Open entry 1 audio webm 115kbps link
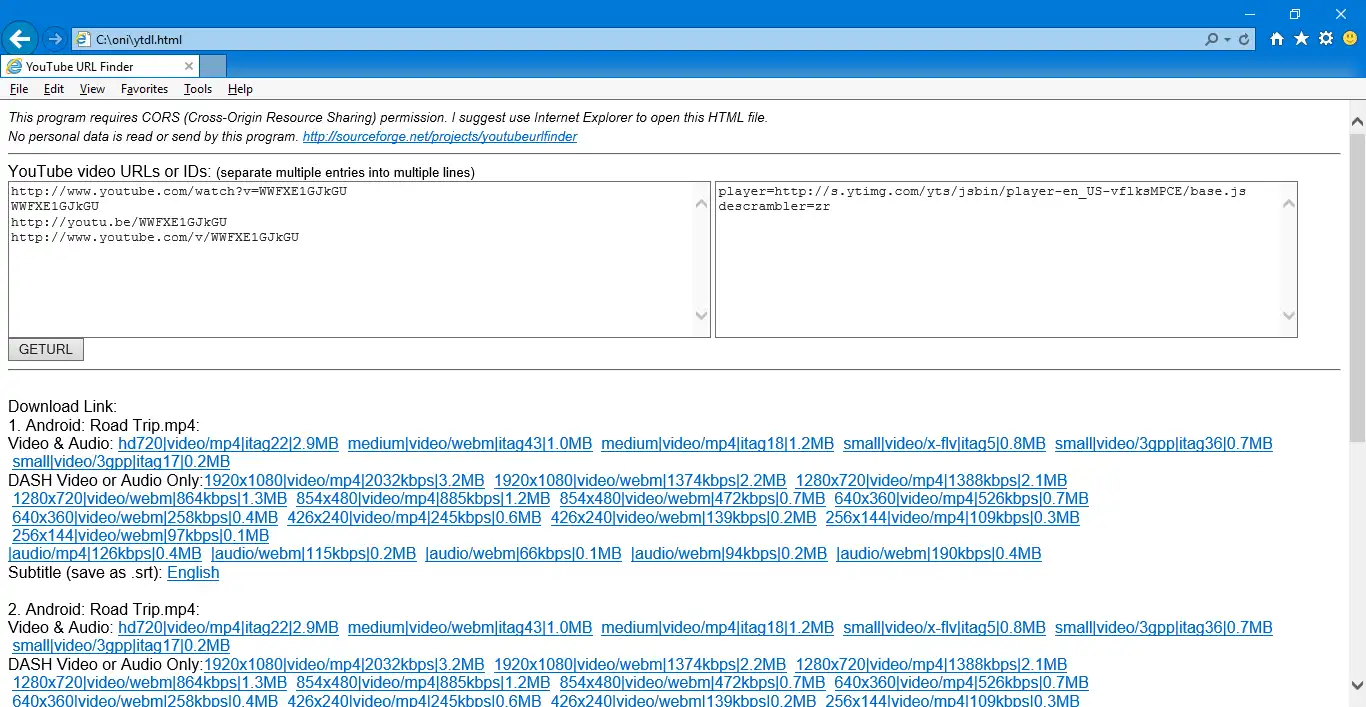This screenshot has height=707, width=1366. (x=313, y=553)
